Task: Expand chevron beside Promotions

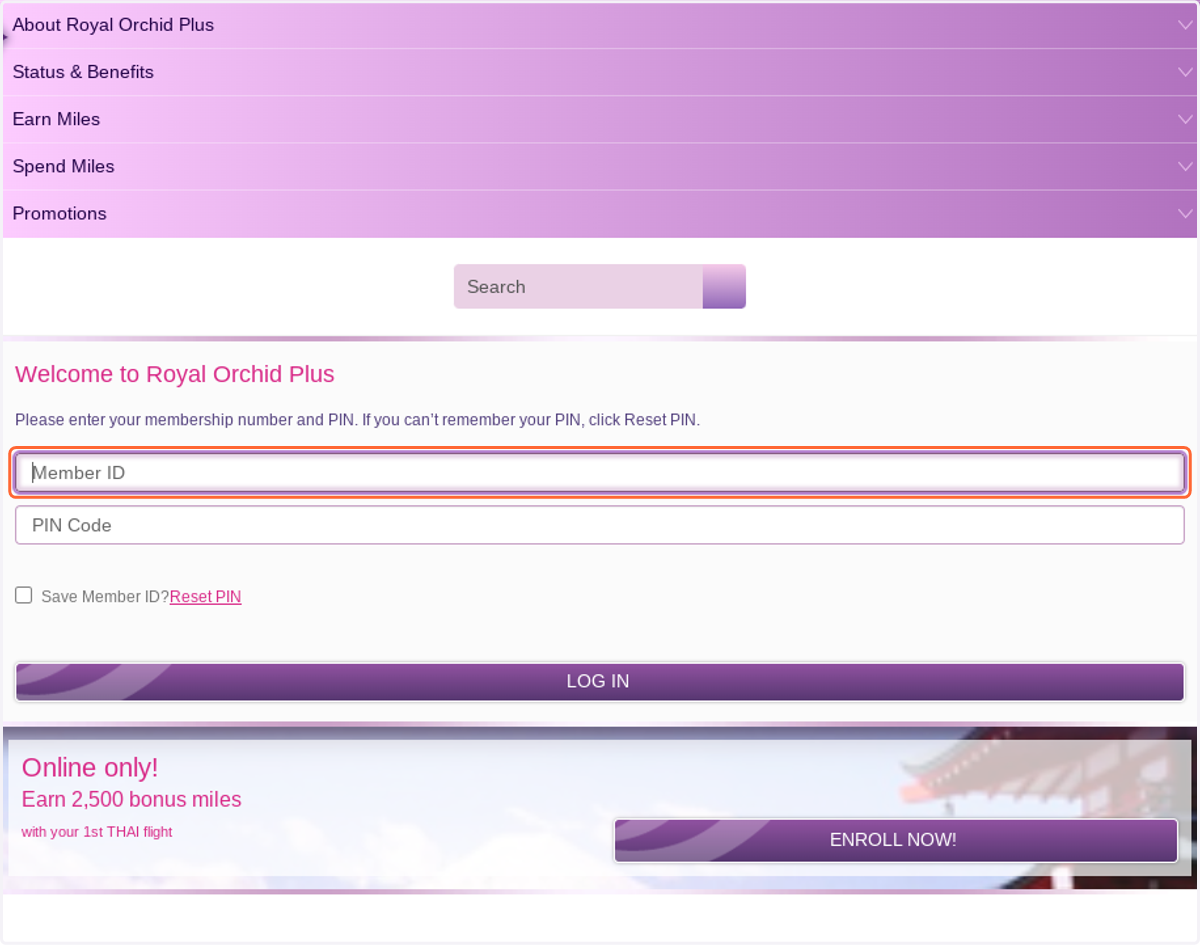Action: click(1185, 213)
